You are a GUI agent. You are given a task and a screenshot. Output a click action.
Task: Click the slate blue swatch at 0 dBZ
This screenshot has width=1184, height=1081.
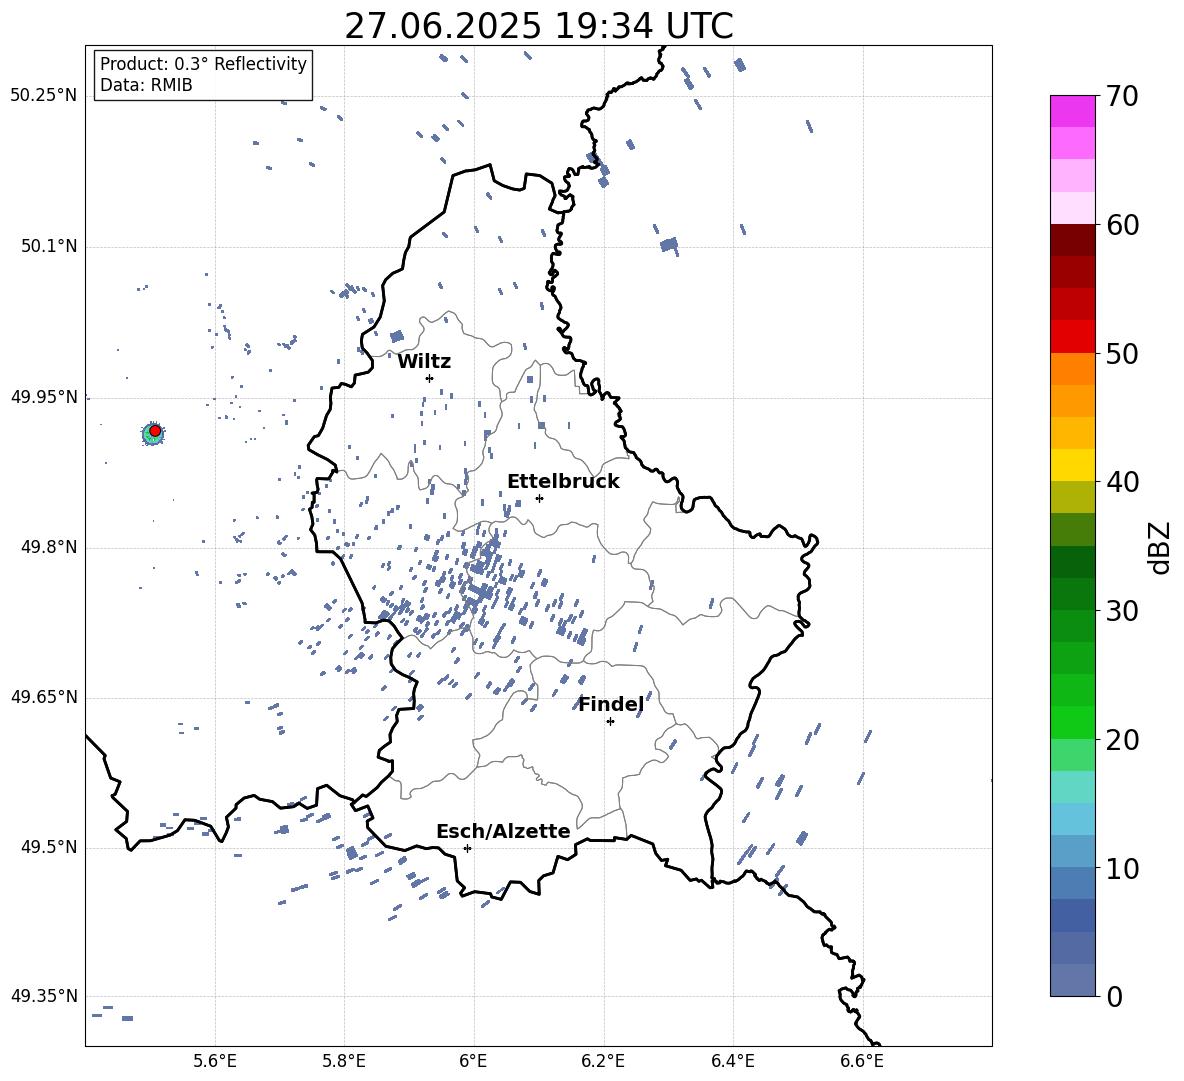pyautogui.click(x=1073, y=980)
